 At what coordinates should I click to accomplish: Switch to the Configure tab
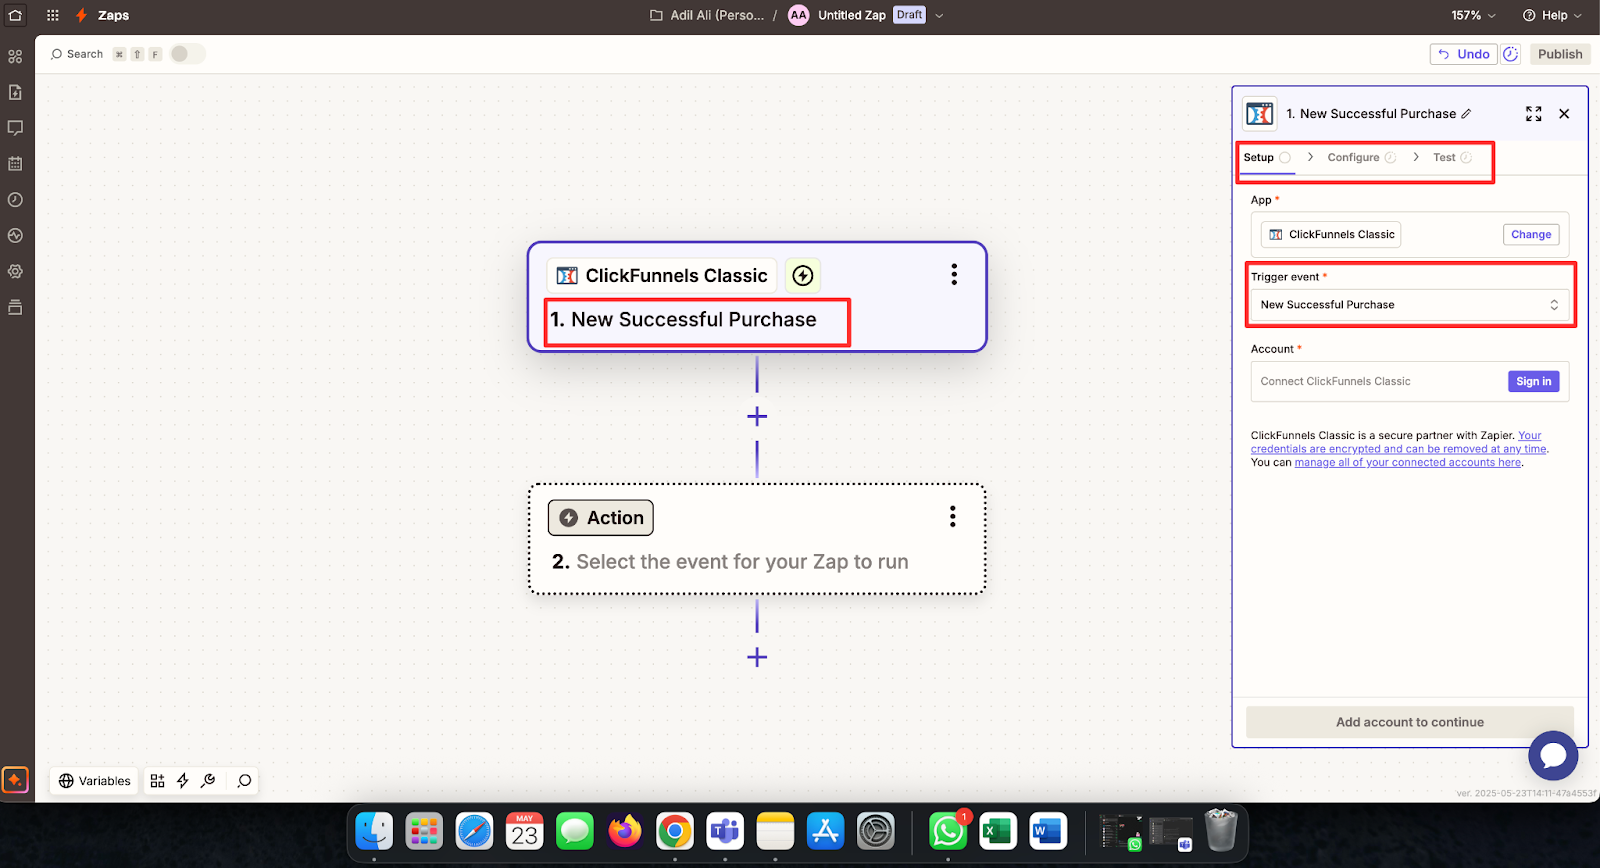[x=1361, y=157]
